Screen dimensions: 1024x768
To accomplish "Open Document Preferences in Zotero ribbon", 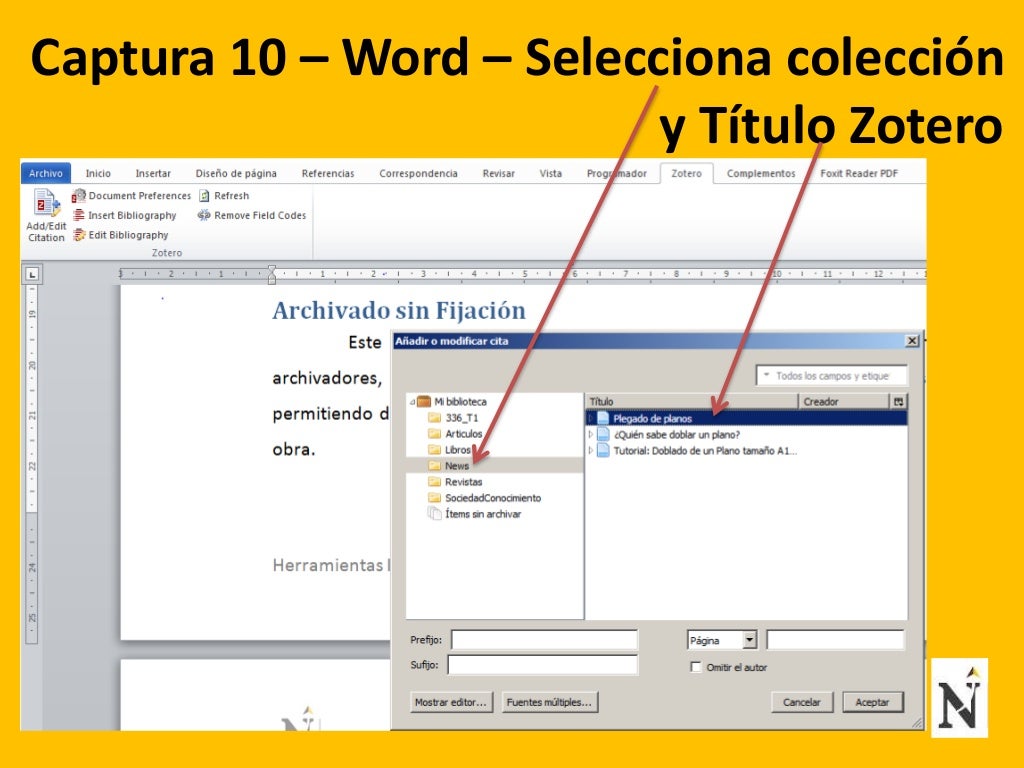I will [131, 195].
